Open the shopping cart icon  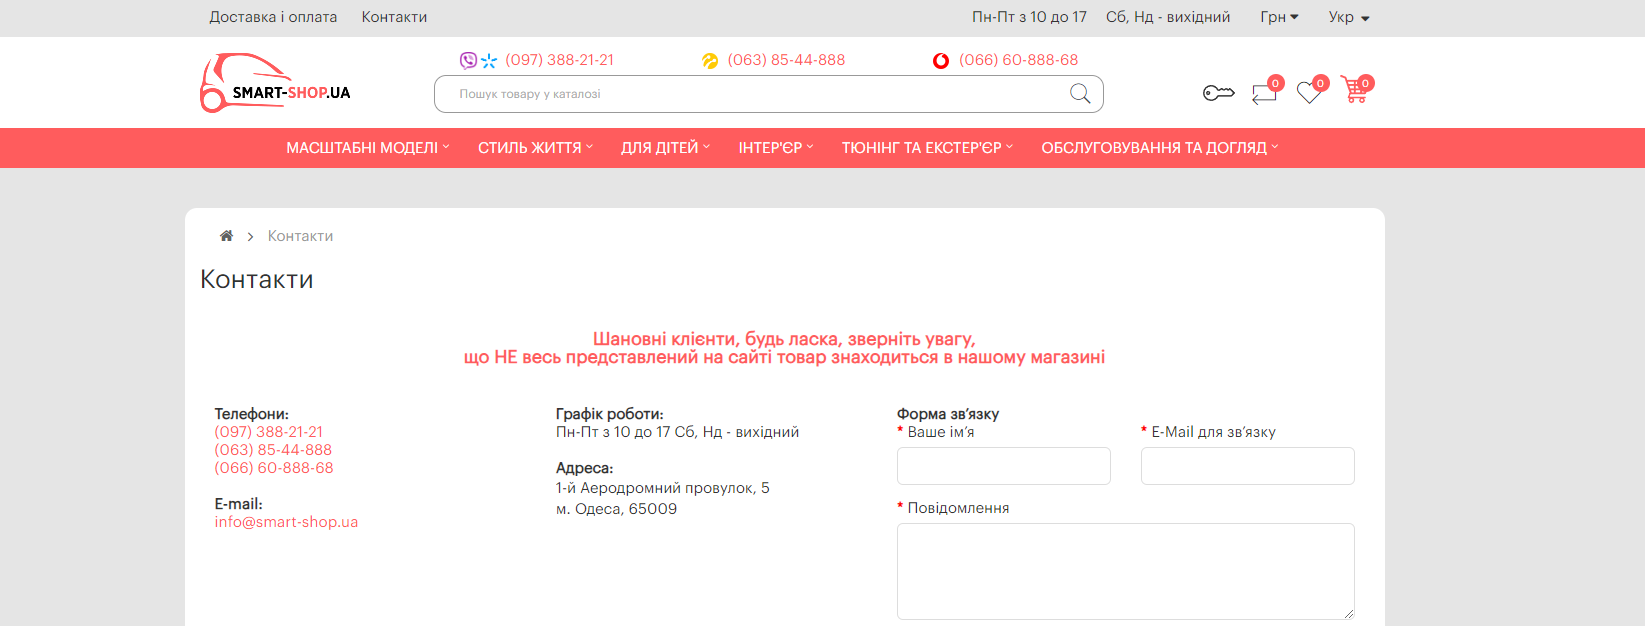coord(1355,91)
